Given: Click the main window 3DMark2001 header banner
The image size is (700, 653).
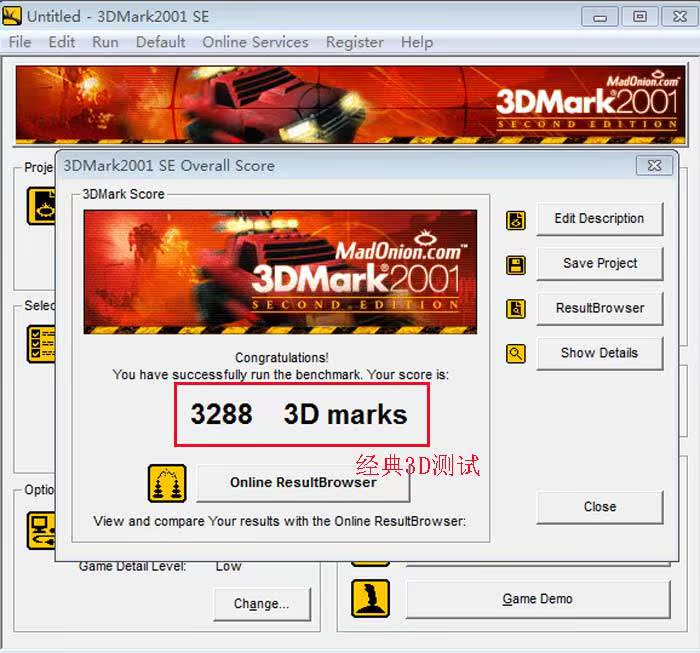Looking at the screenshot, I should pos(350,105).
